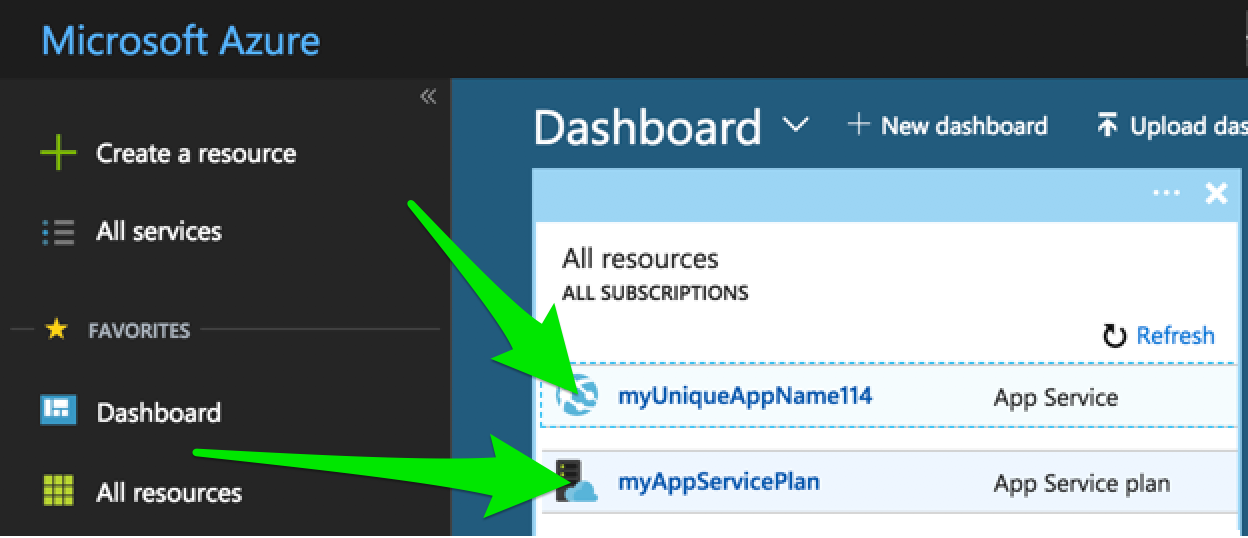Open the myUniqueAppName114 resource link
This screenshot has height=538, width=1248.
point(745,396)
